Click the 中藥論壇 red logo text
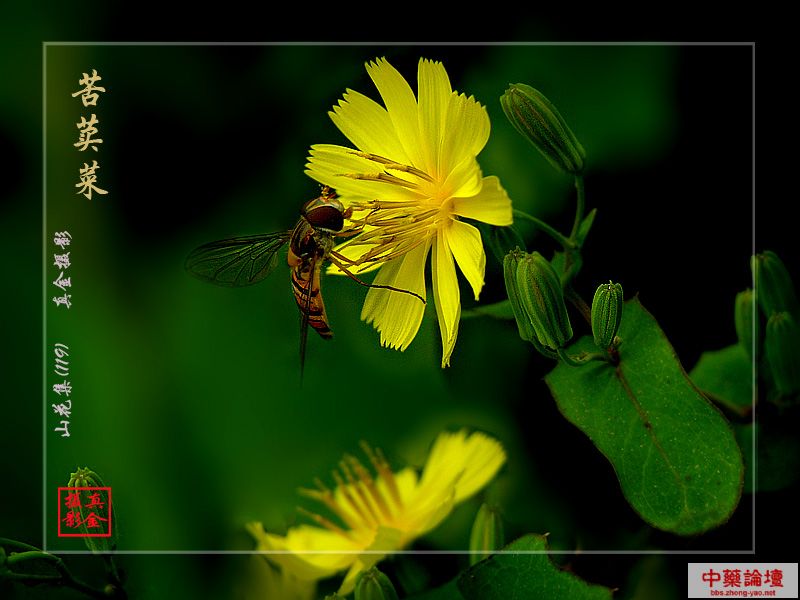The image size is (800, 600). [742, 577]
